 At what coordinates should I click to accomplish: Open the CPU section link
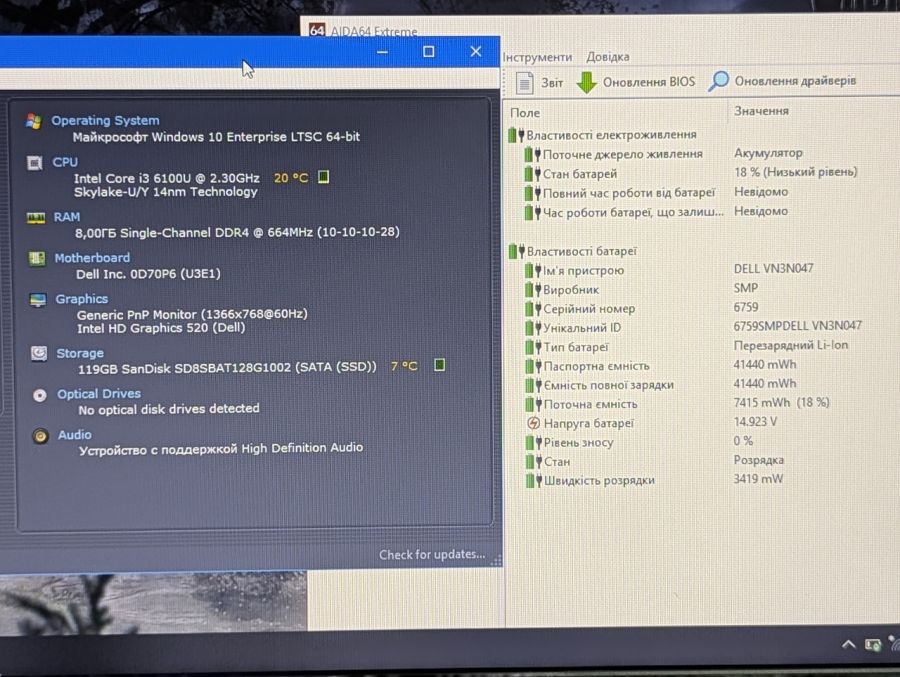tap(65, 162)
